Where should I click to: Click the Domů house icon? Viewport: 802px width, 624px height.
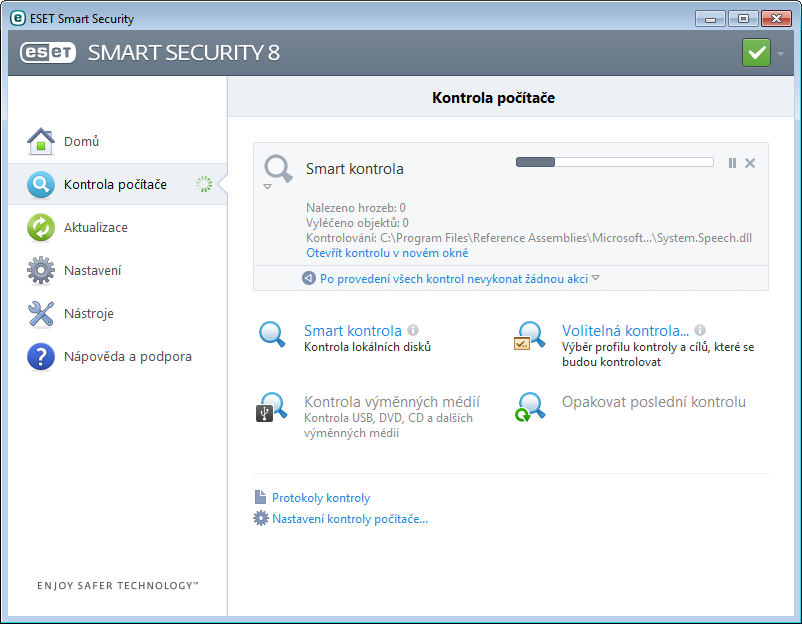41,141
